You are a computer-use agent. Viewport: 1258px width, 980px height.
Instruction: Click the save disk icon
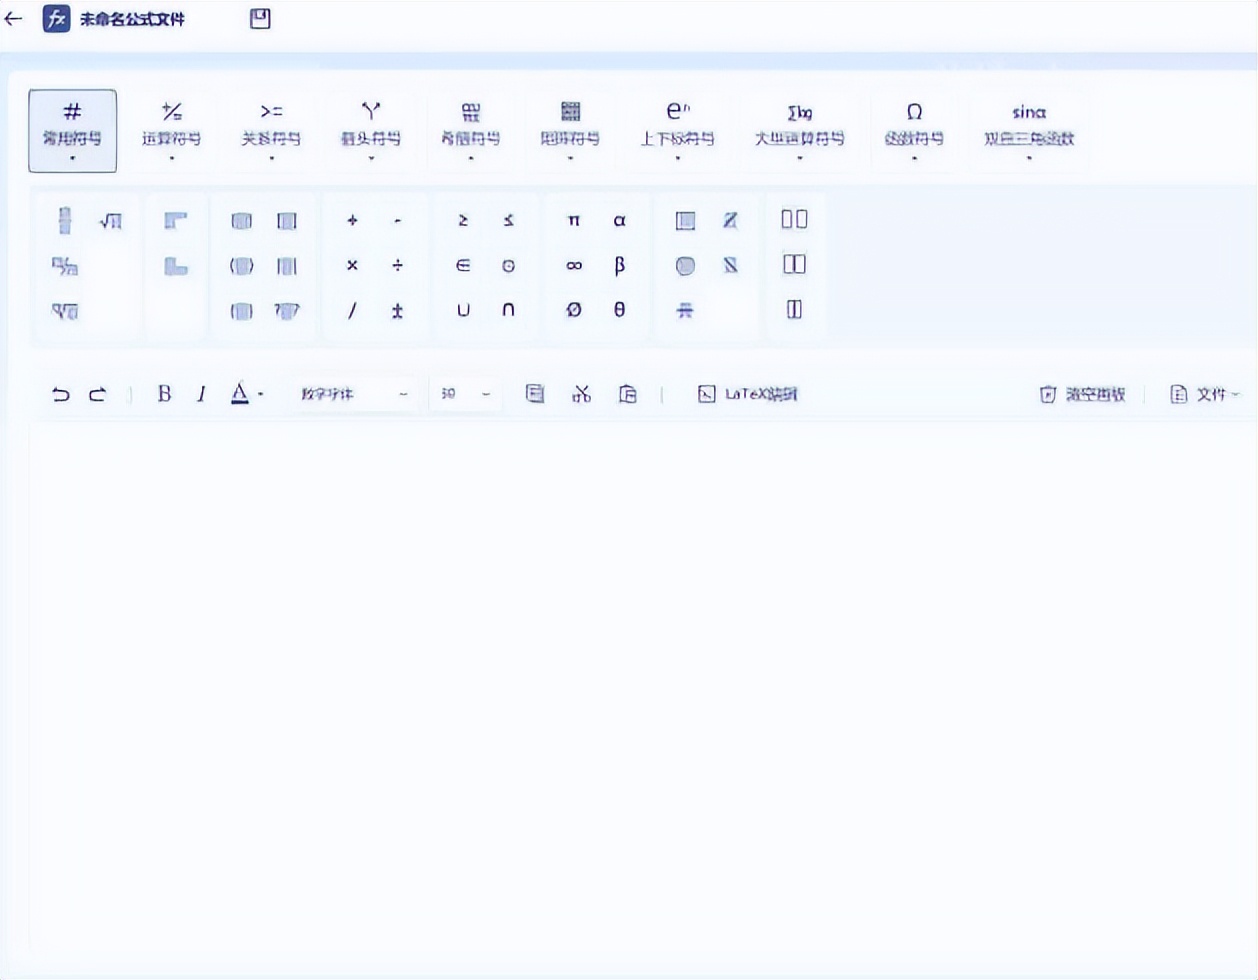[260, 18]
